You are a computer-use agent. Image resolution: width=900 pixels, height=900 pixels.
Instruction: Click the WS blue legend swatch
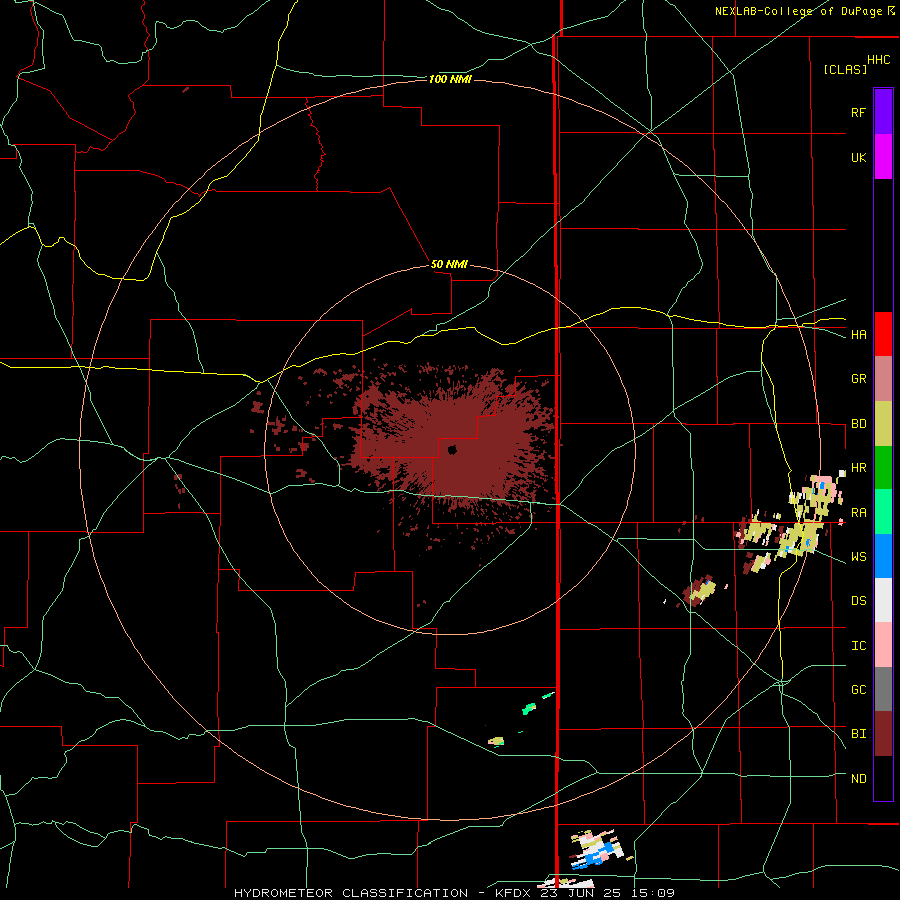tap(883, 556)
